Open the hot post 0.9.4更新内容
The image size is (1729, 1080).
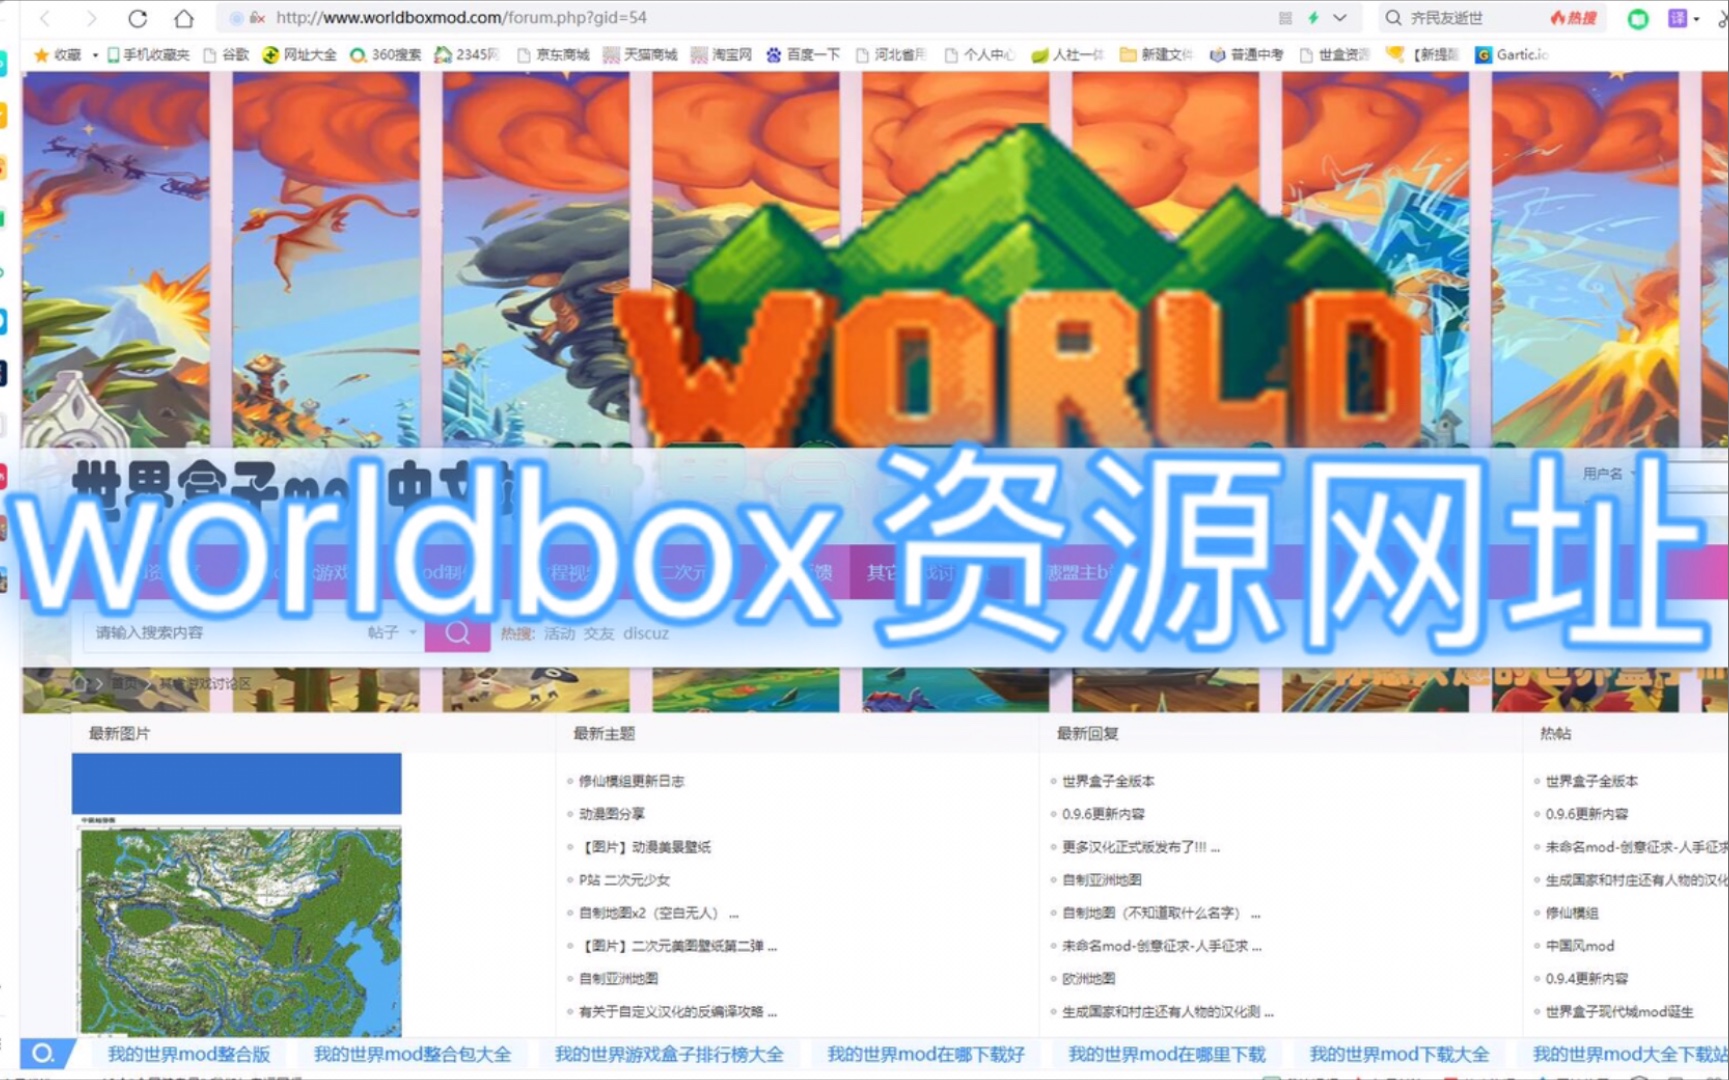[x=1587, y=979]
